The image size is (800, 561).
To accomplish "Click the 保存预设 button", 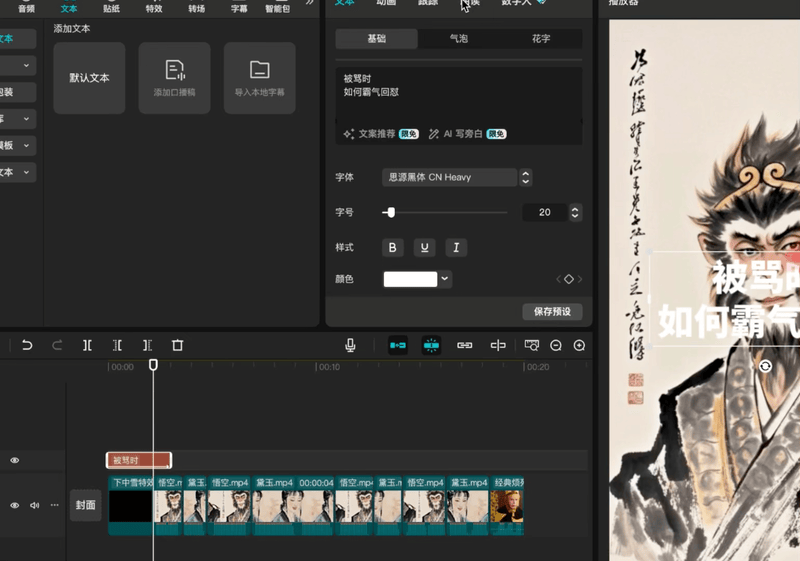I will click(552, 312).
